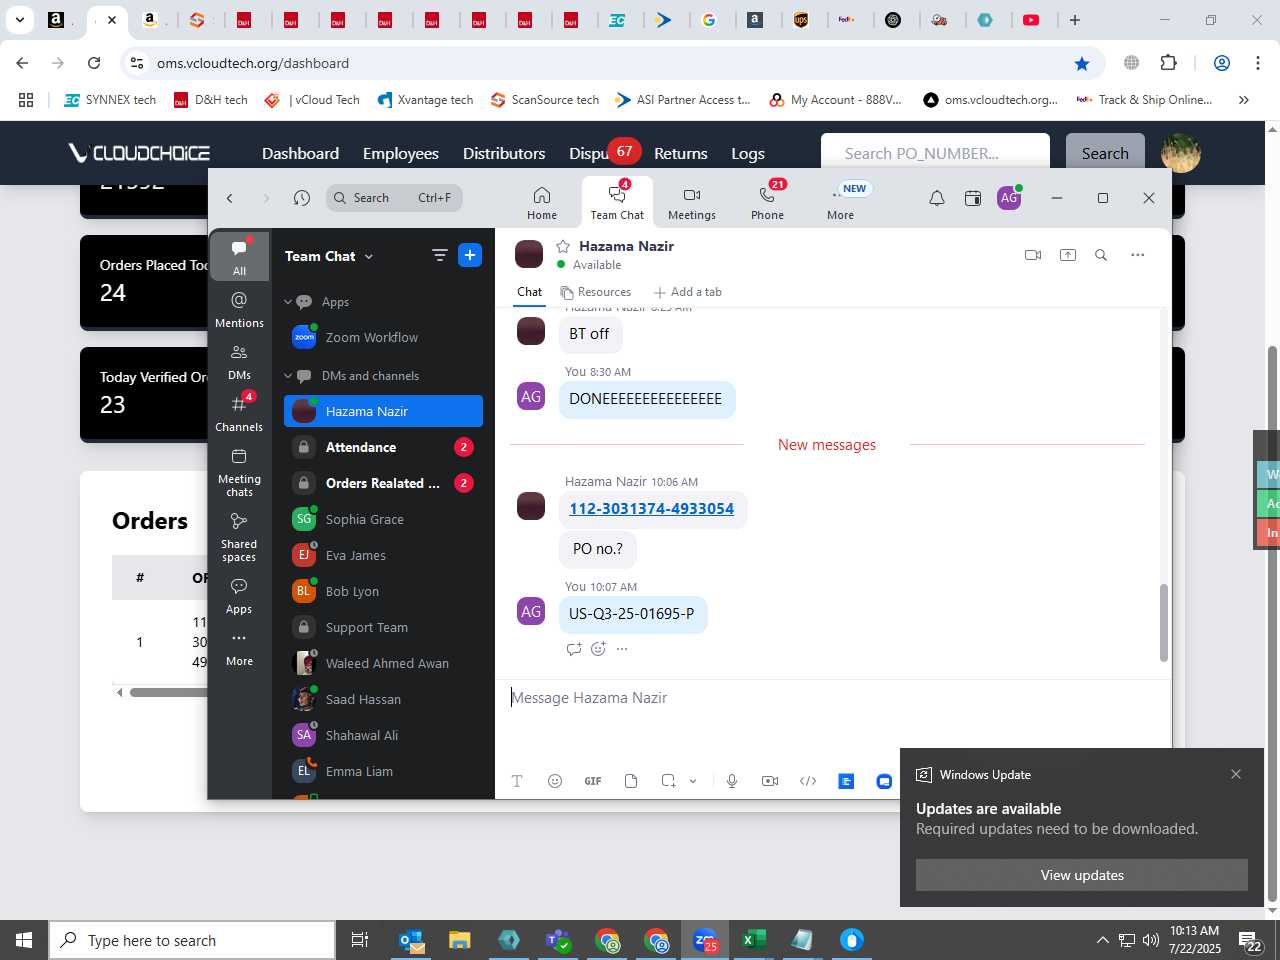Image resolution: width=1280 pixels, height=960 pixels.
Task: Open Distributors in CloudChoice navbar
Action: [x=504, y=153]
